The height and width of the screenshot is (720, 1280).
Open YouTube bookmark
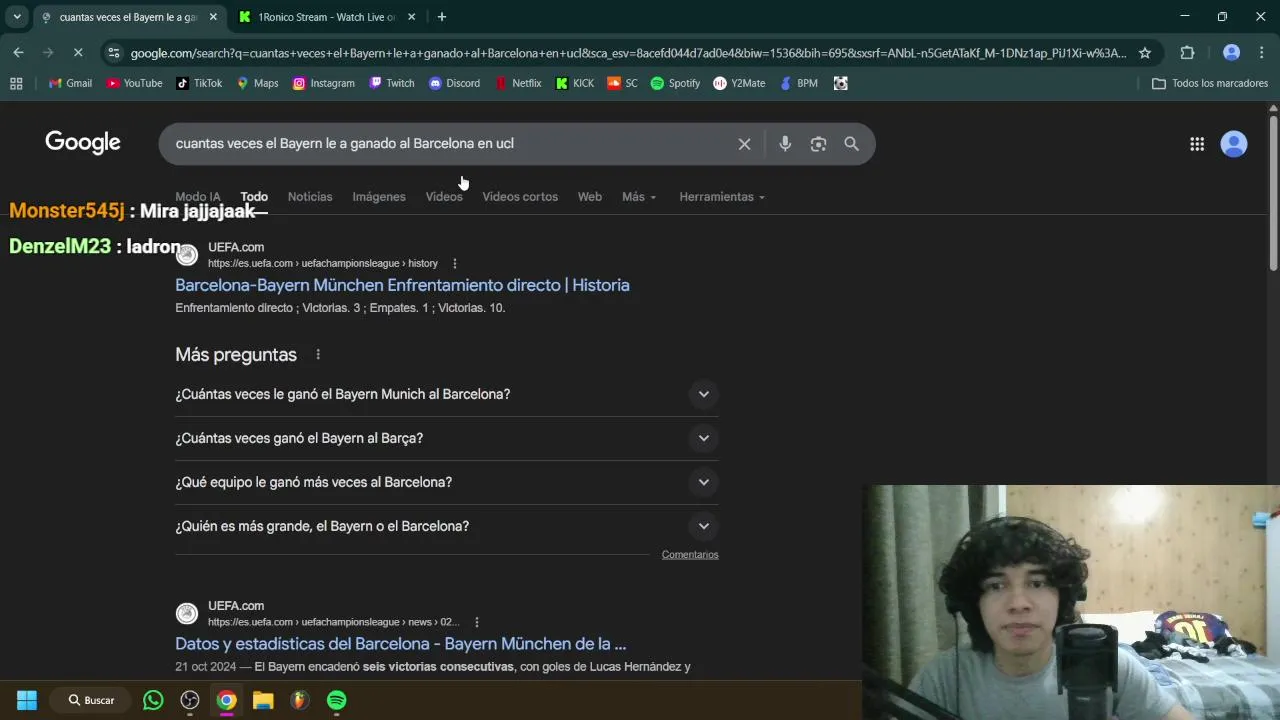click(x=134, y=83)
